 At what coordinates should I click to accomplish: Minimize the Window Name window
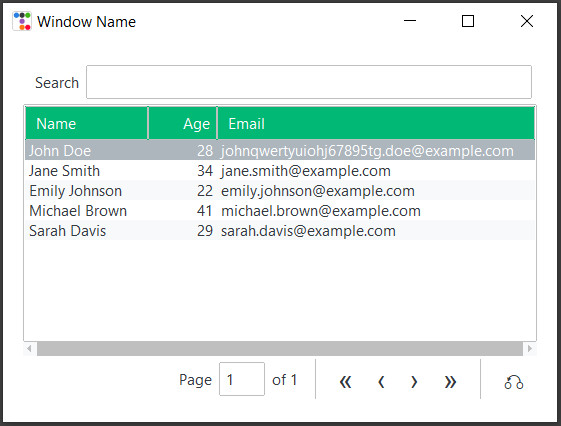point(410,21)
